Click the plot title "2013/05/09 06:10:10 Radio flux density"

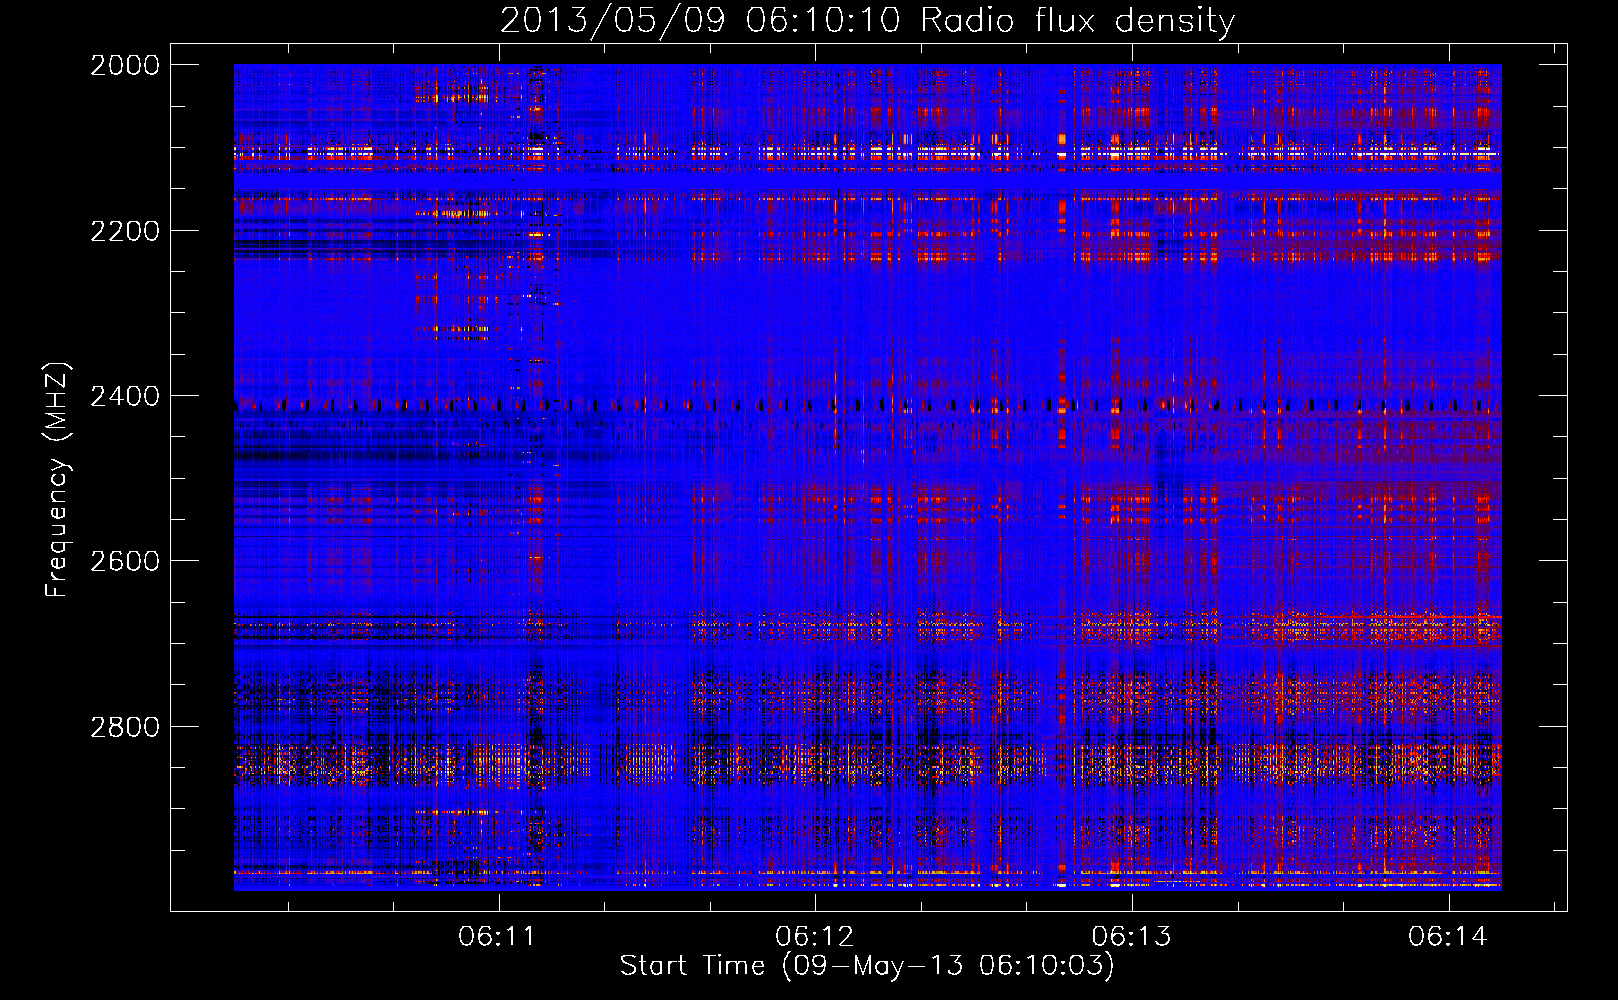coord(867,20)
